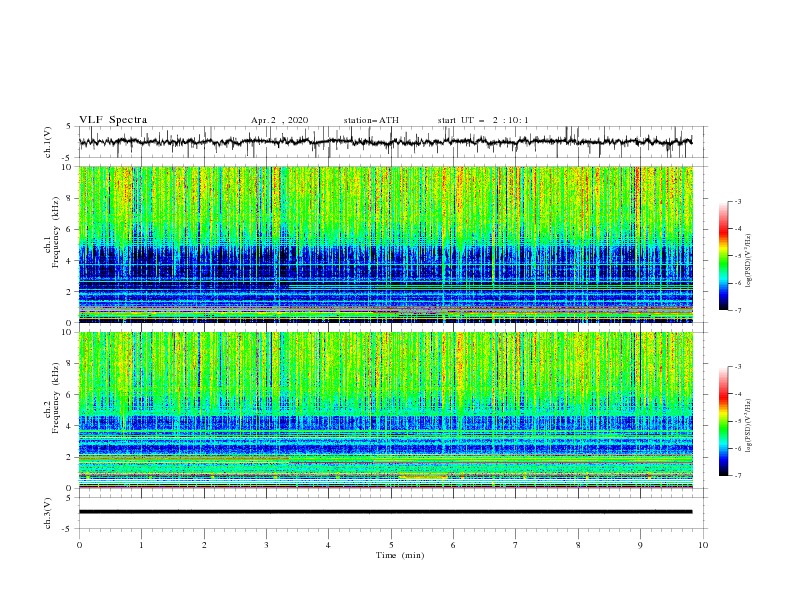The image size is (792, 612).
Task: Click the "VLF Spectra" plot title
Action: tap(113, 120)
